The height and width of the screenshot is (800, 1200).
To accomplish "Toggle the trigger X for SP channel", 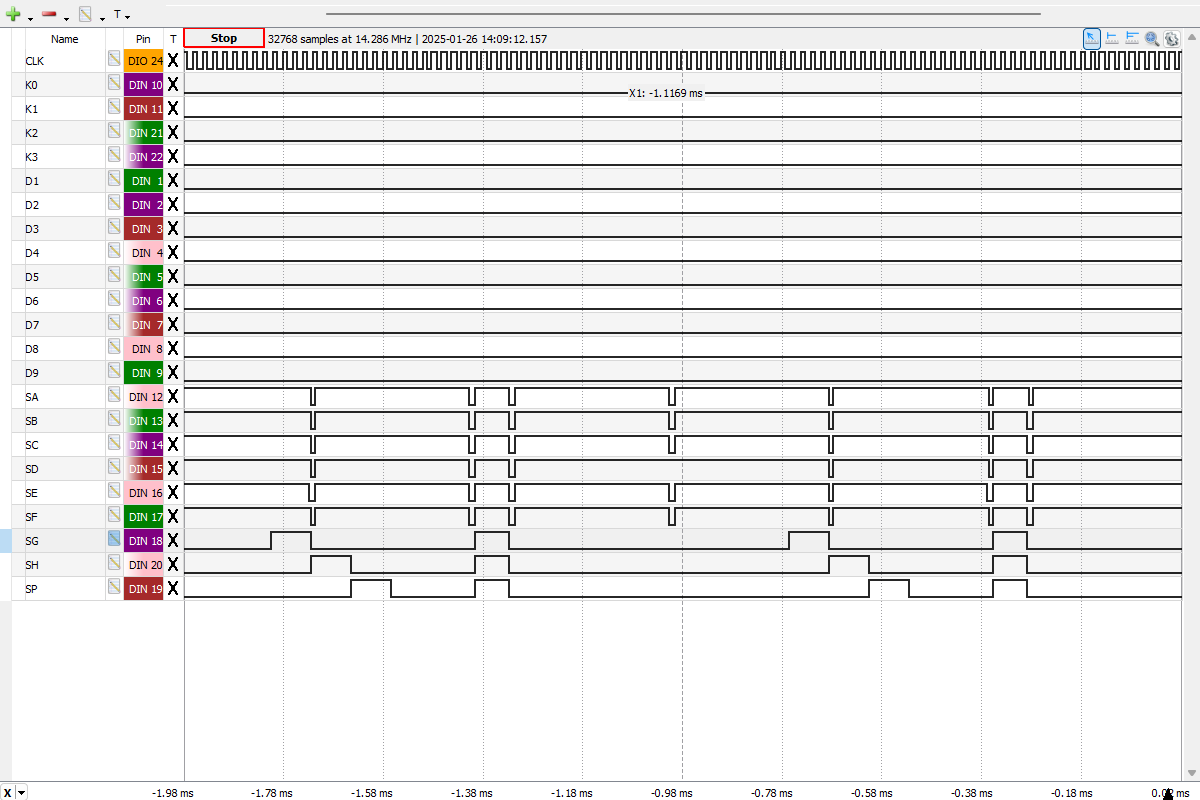I will click(x=173, y=589).
